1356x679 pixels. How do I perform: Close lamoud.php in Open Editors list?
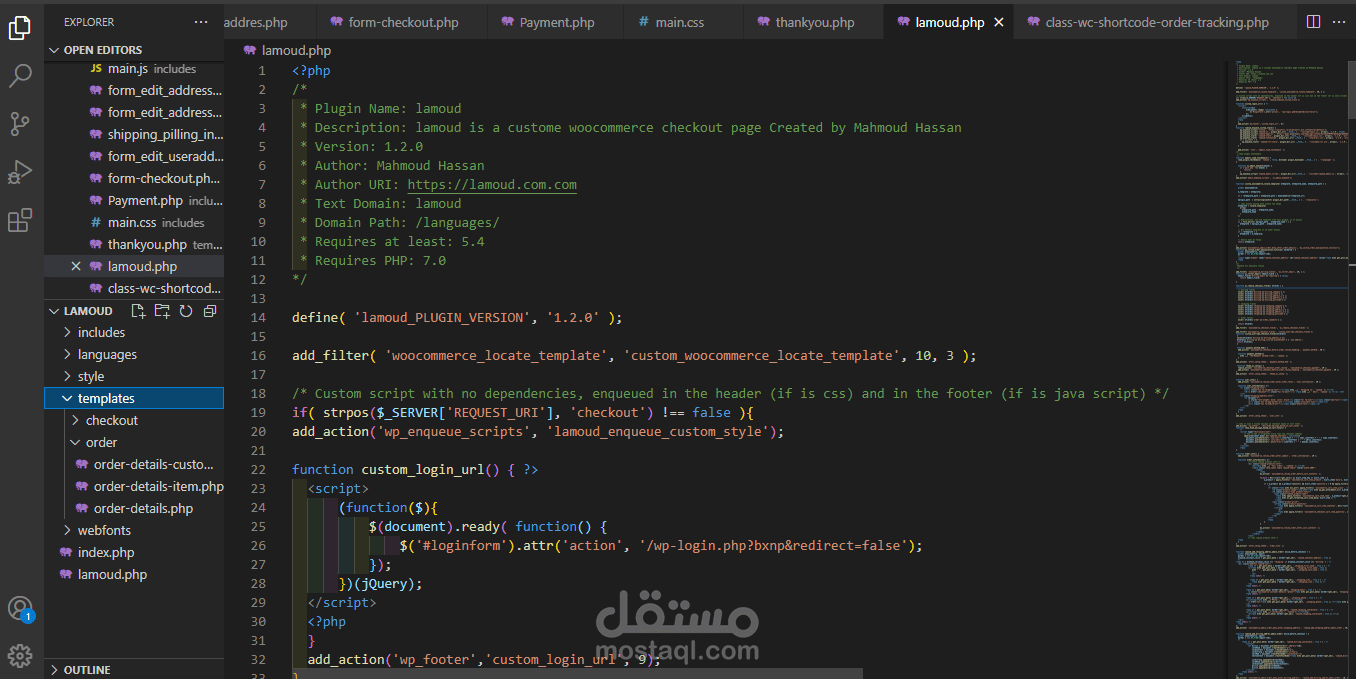tap(76, 267)
